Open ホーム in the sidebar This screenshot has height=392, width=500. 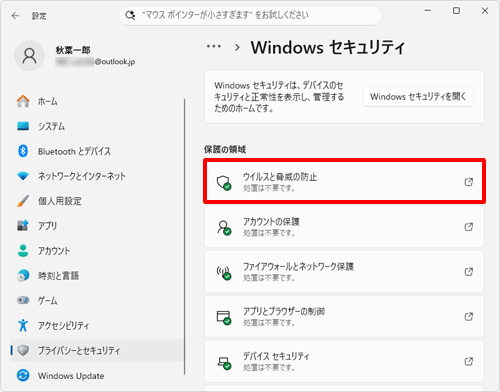click(97, 101)
